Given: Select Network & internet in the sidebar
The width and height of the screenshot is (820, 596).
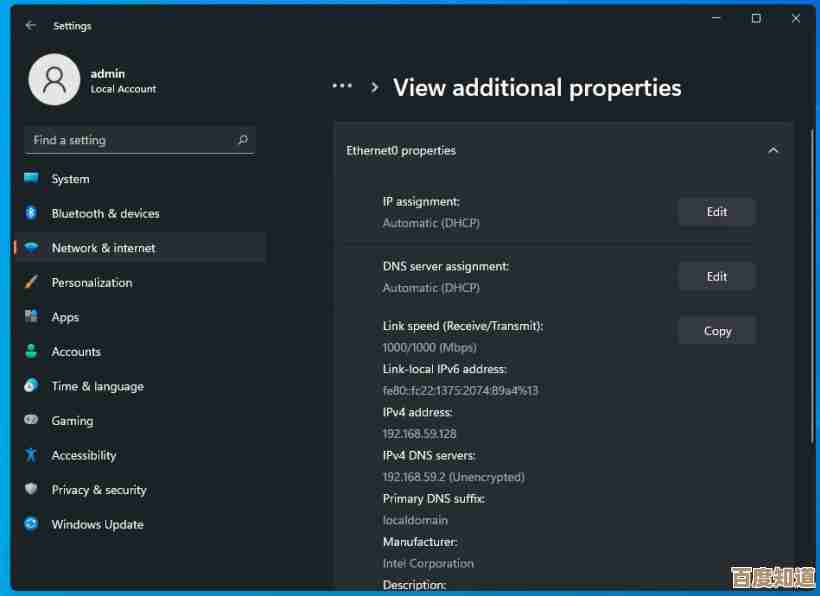Looking at the screenshot, I should pyautogui.click(x=104, y=248).
